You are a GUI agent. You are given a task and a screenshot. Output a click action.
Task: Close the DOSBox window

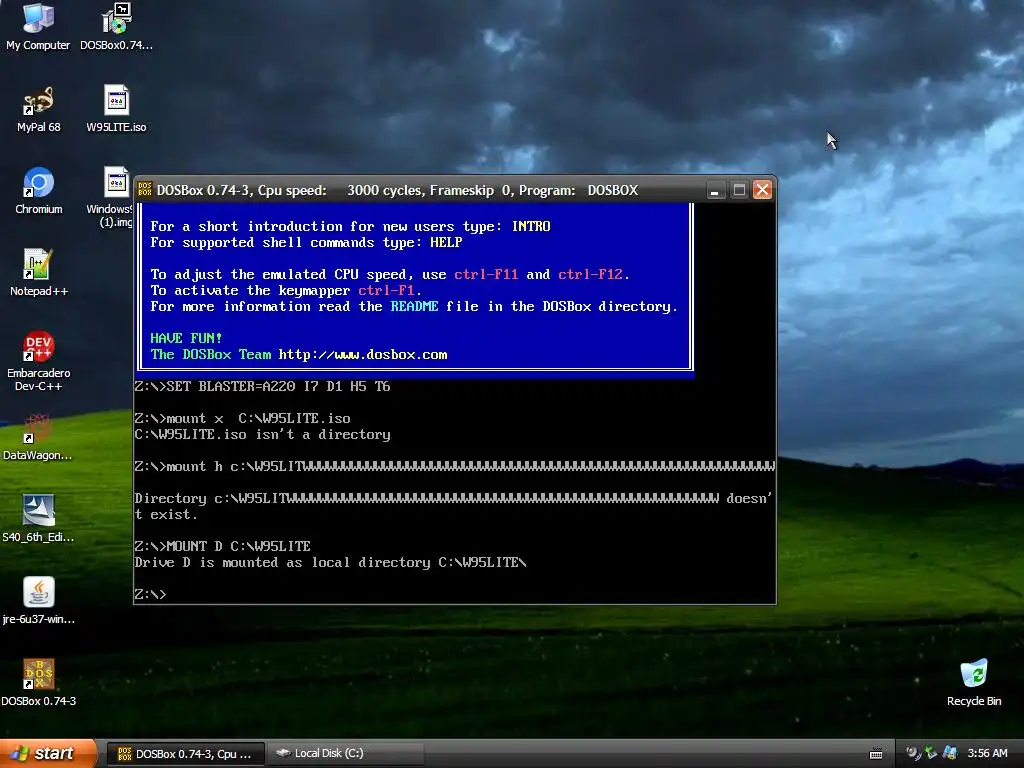point(762,190)
